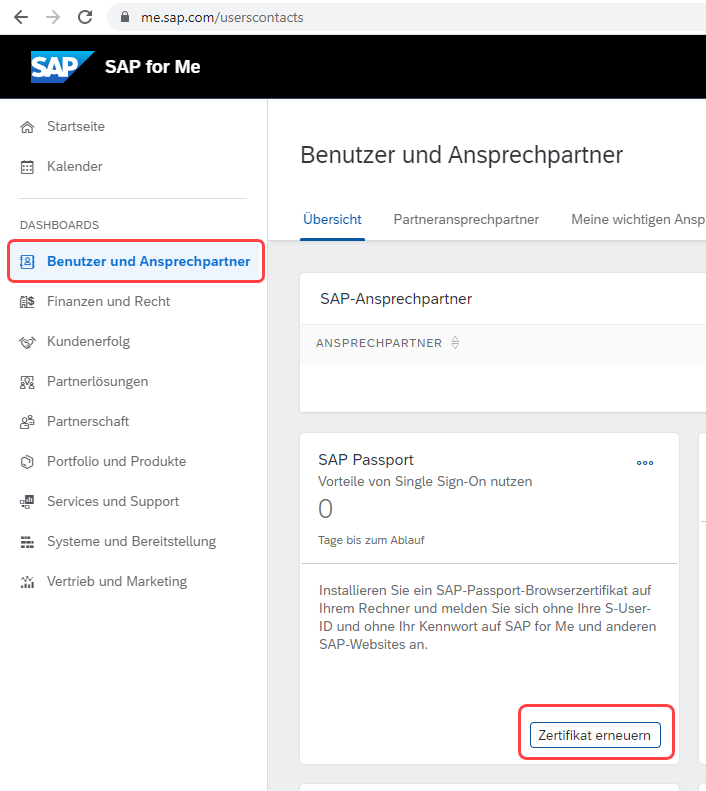The image size is (706, 791).
Task: Open Services und Support icon
Action: tap(27, 501)
